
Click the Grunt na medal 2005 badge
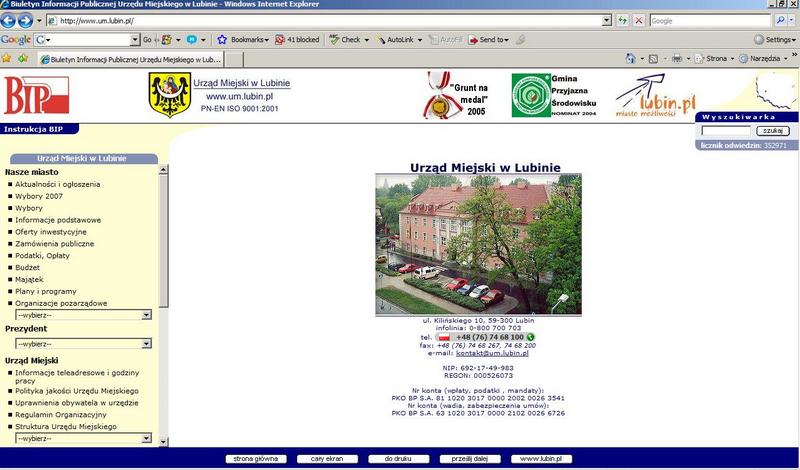point(456,95)
